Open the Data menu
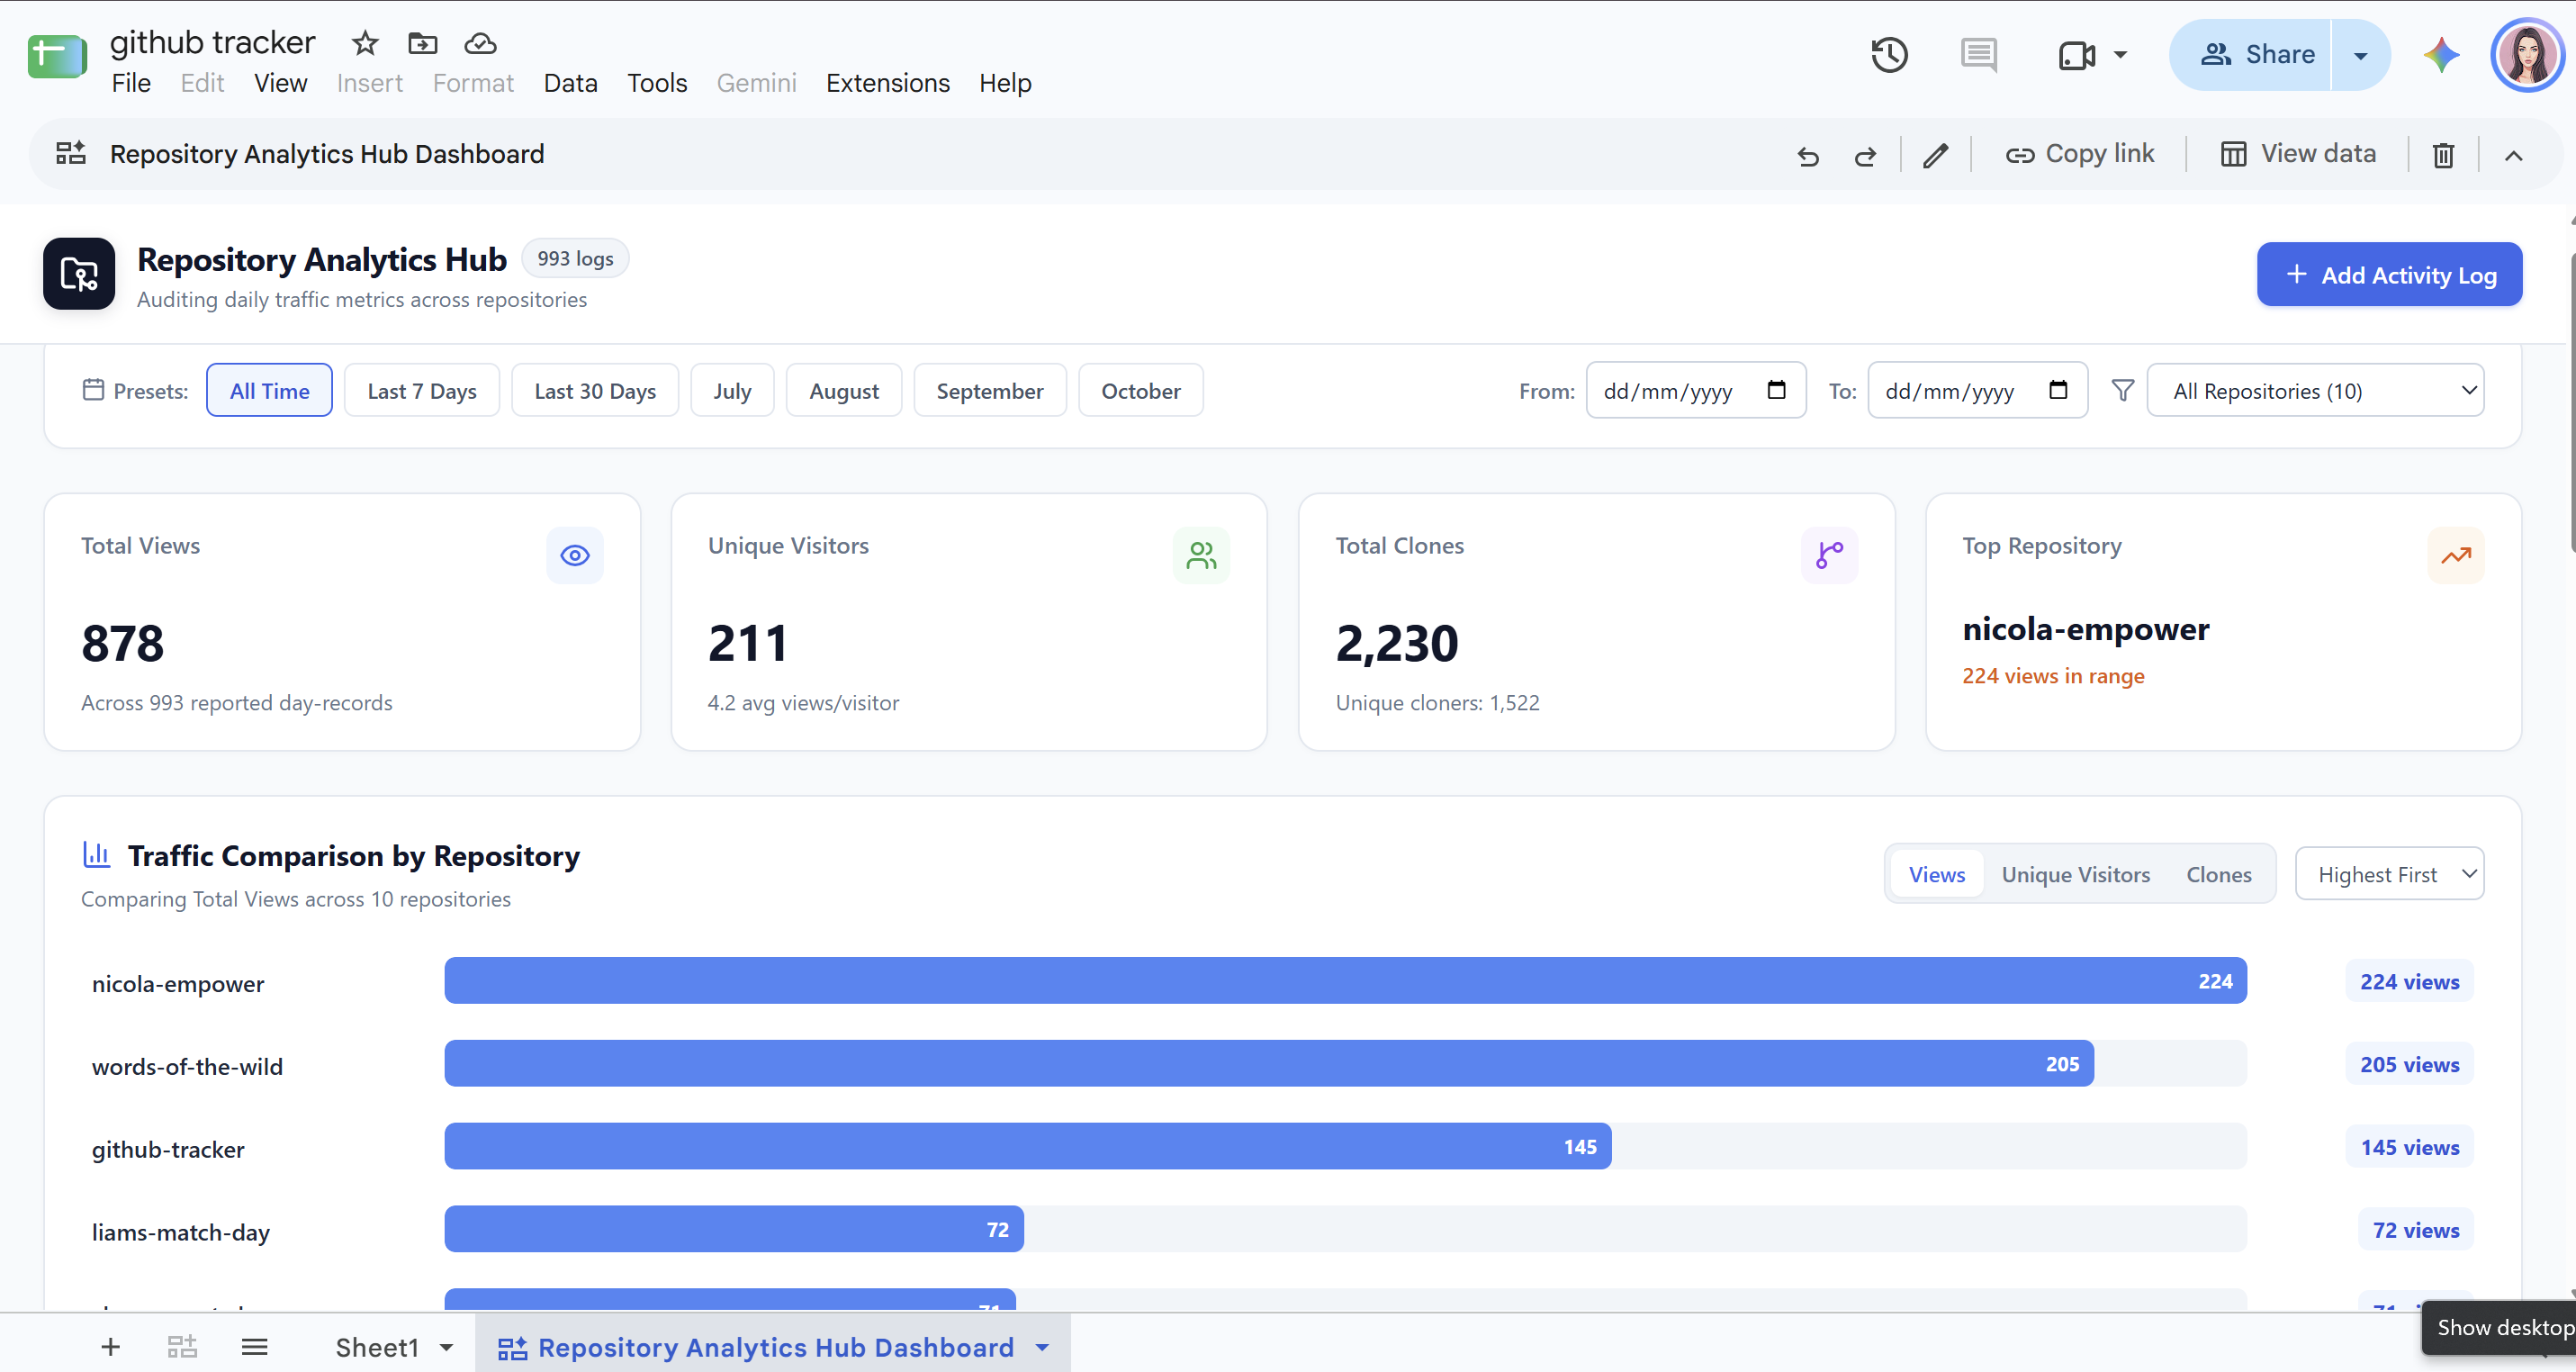Screen dimensions: 2576x1372 click(570, 83)
